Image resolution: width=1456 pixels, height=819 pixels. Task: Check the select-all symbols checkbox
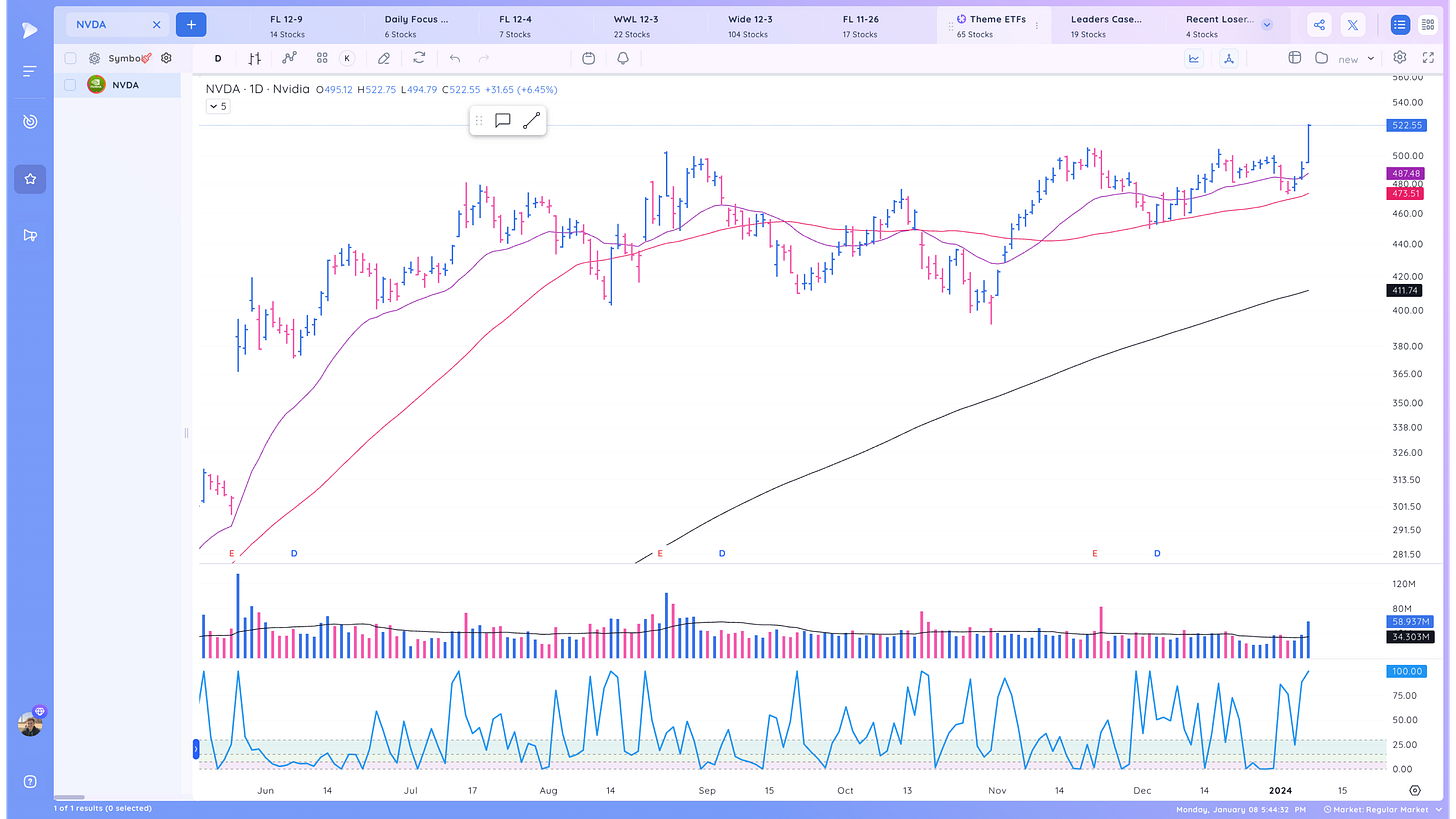click(x=70, y=59)
